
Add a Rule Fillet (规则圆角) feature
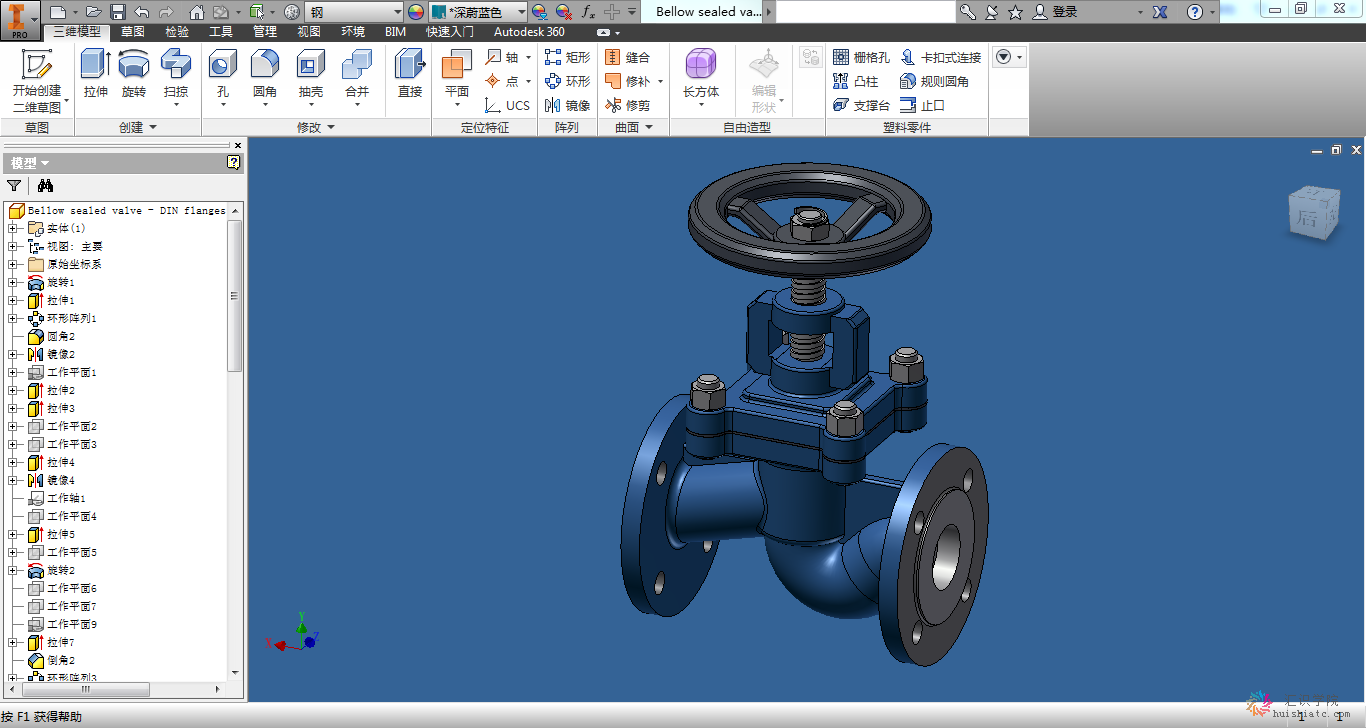point(935,81)
